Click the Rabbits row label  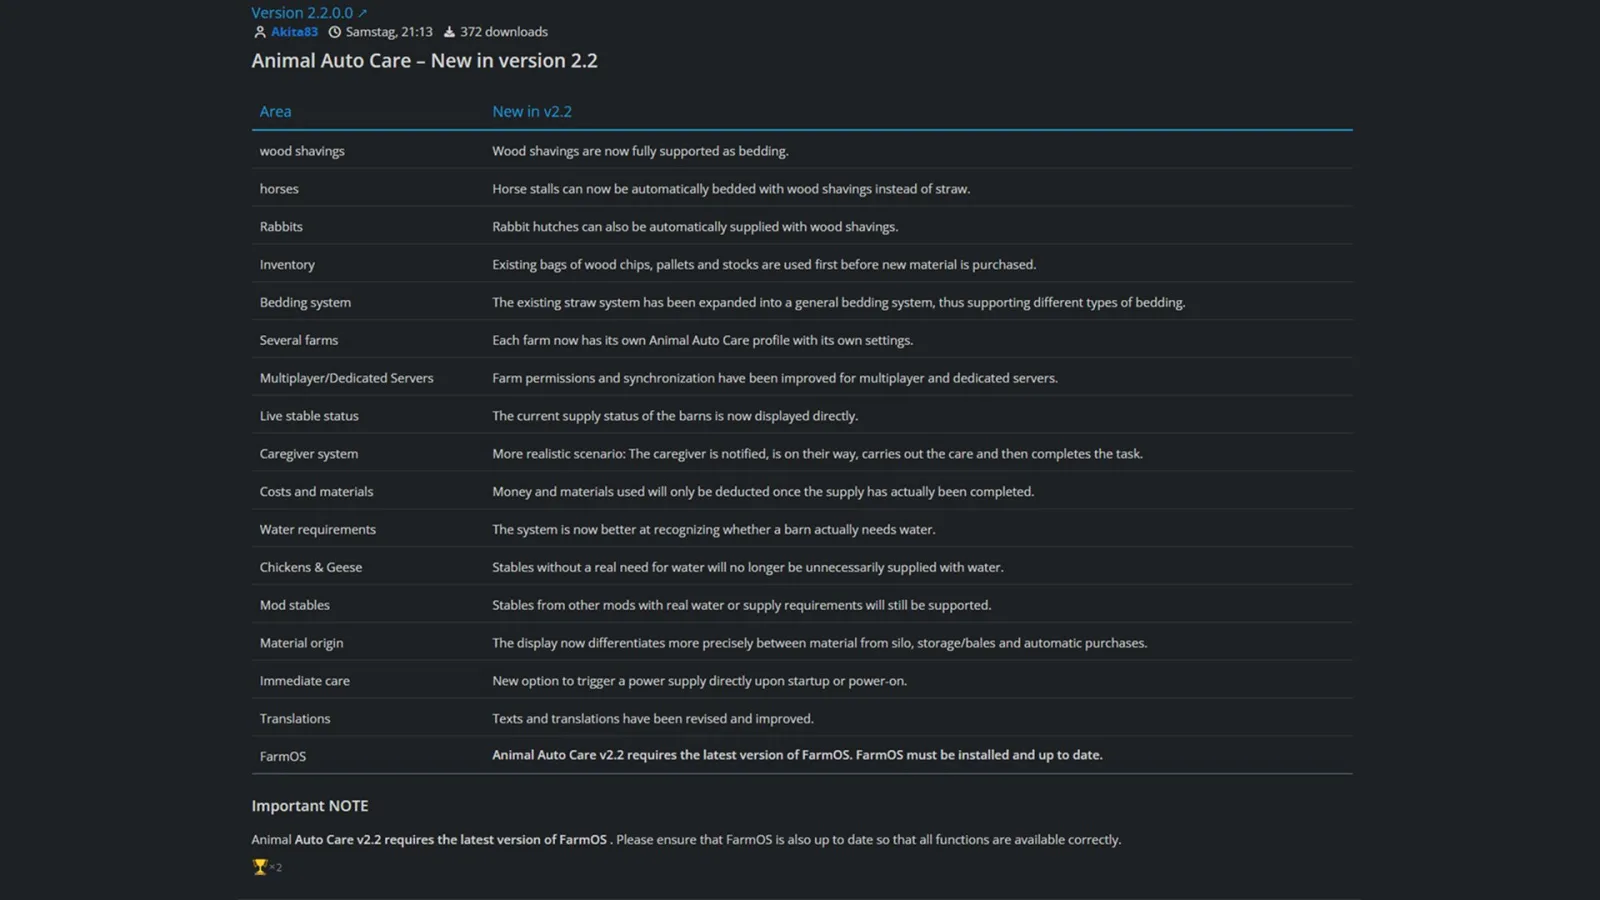[281, 227]
